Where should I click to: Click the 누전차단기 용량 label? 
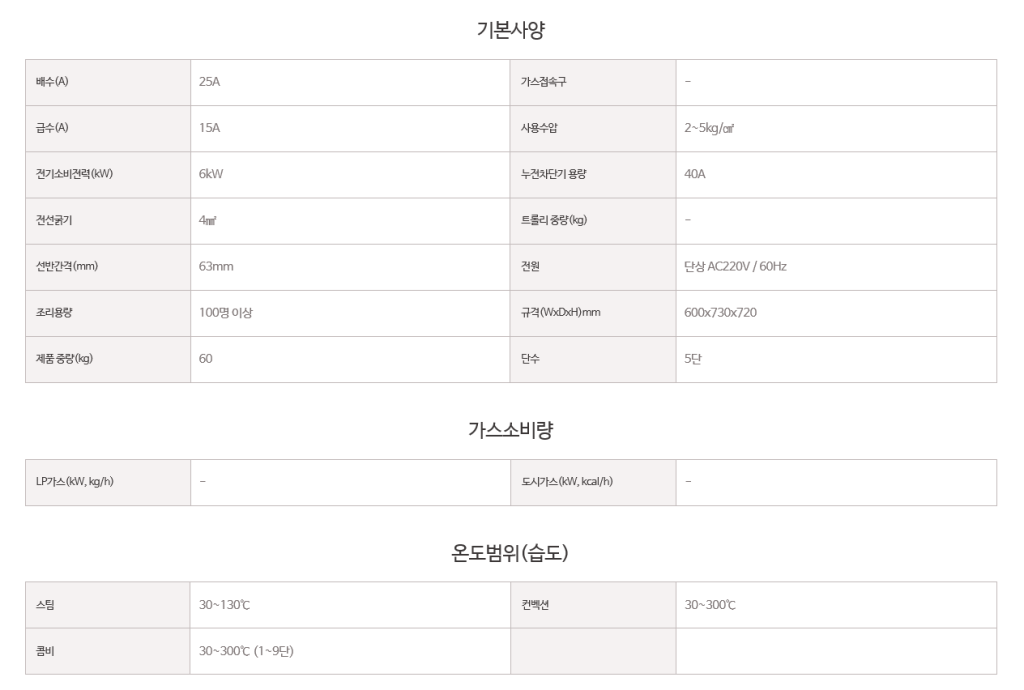[553, 174]
